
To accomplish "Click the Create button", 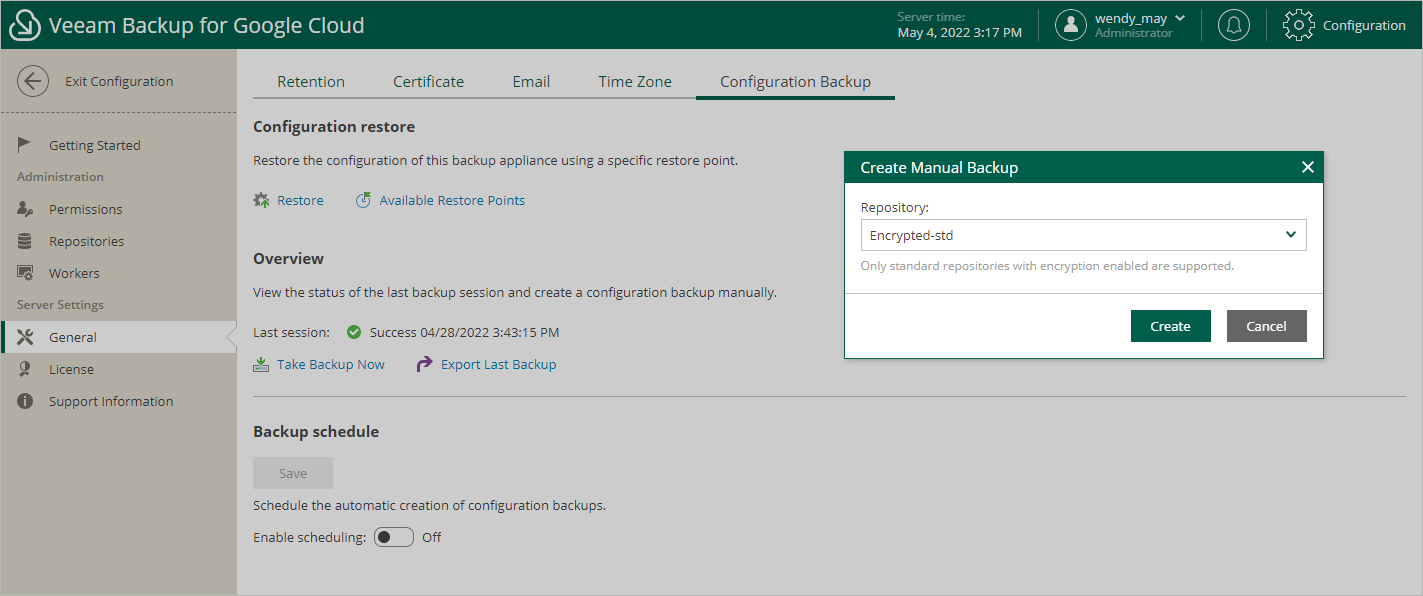I will click(x=1171, y=326).
